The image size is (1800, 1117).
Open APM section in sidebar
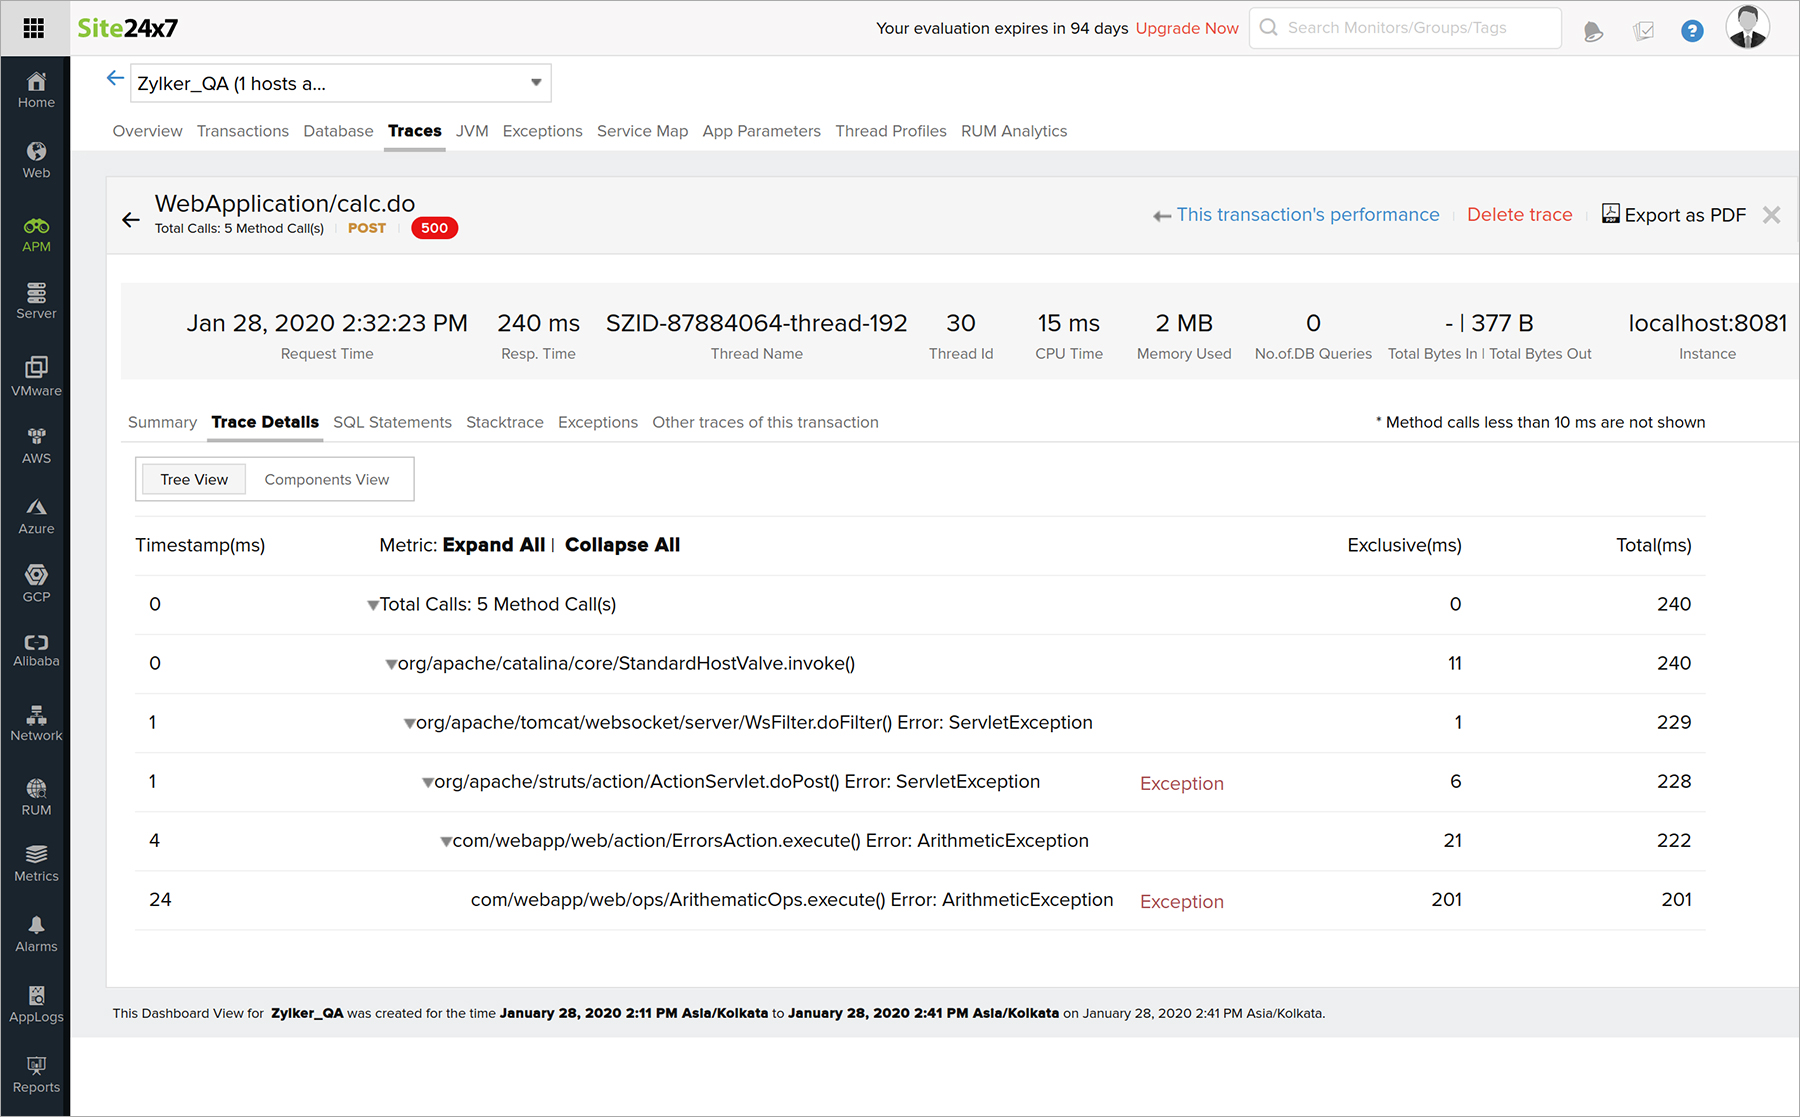[x=36, y=235]
